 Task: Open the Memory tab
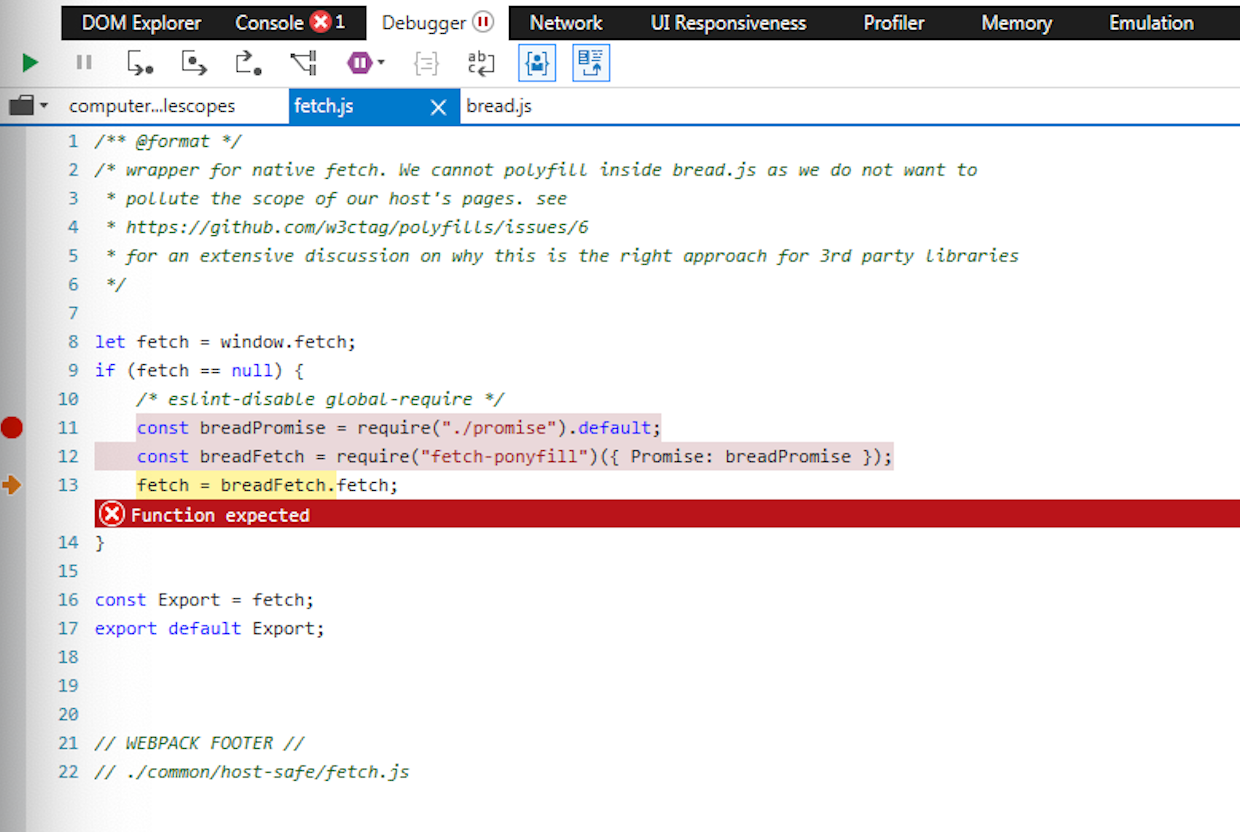click(x=1016, y=22)
